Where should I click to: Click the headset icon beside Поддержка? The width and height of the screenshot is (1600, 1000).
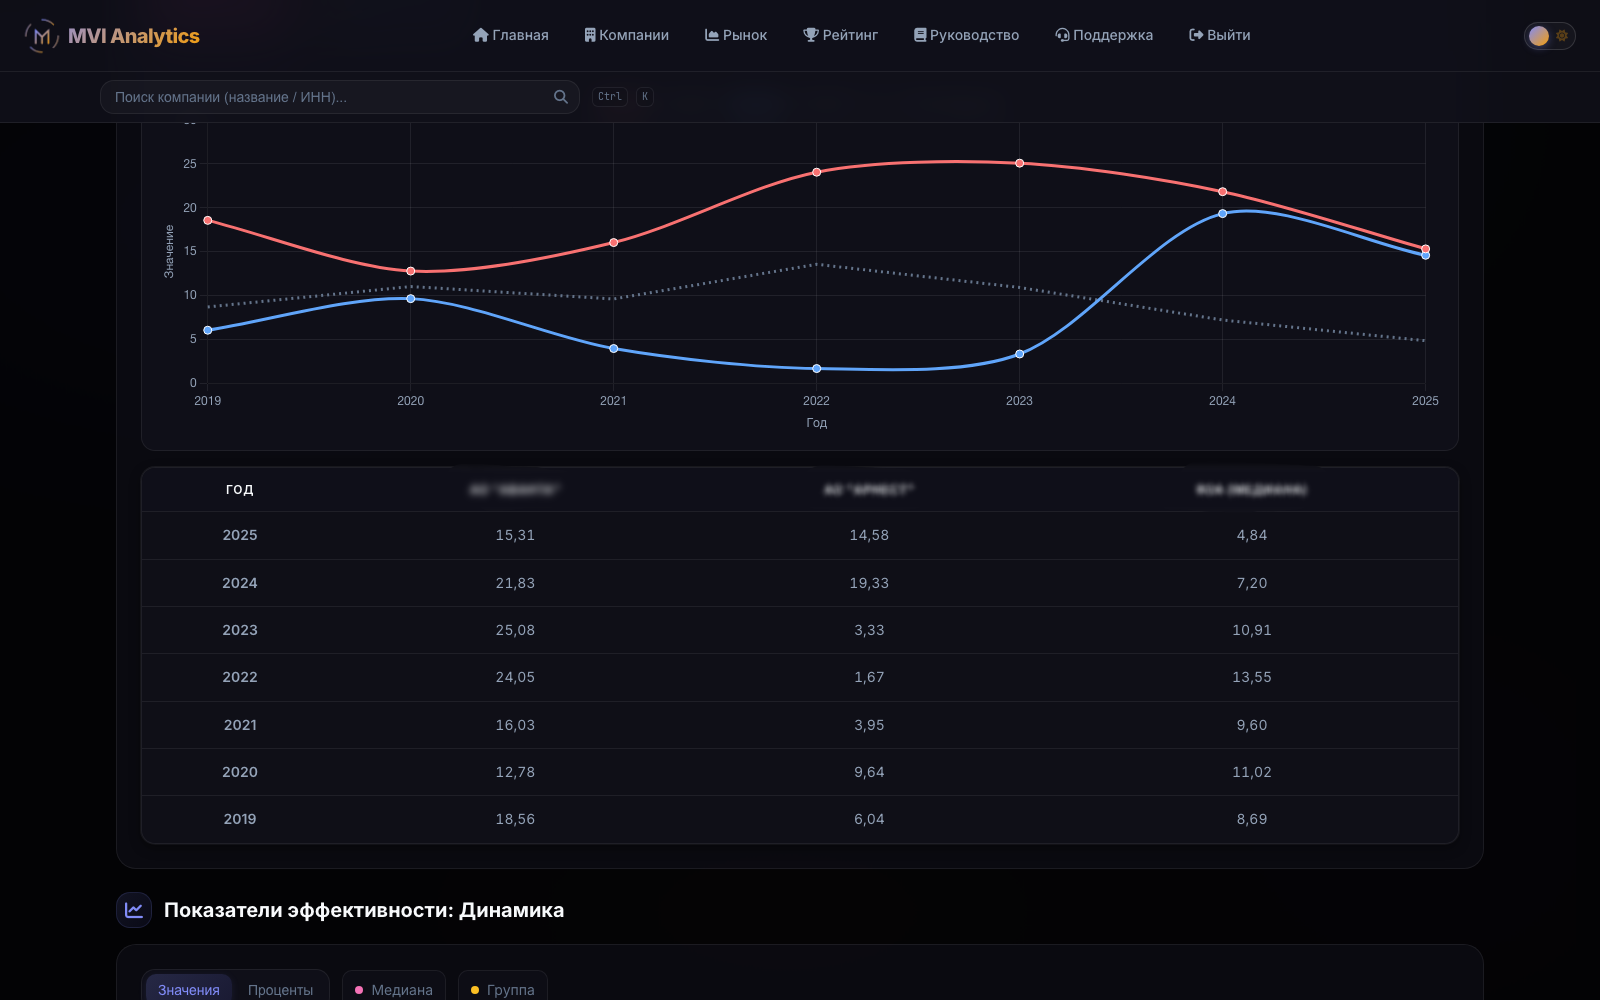point(1062,35)
